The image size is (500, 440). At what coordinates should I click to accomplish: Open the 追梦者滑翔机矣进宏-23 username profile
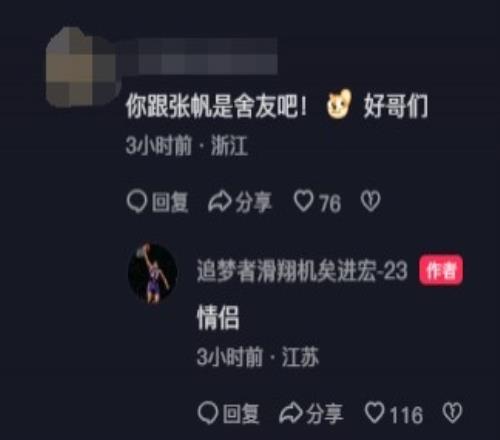[x=302, y=271]
